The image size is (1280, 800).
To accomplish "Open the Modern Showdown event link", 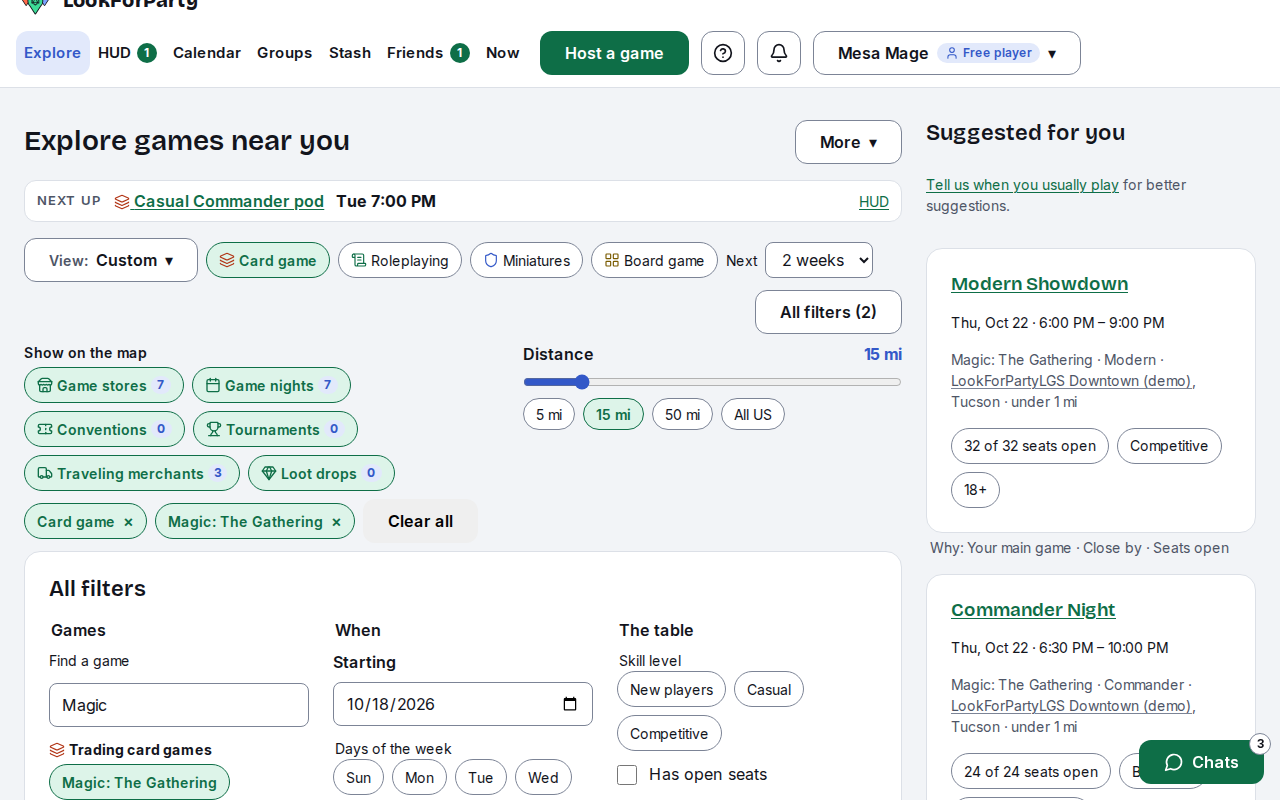I will coord(1039,284).
